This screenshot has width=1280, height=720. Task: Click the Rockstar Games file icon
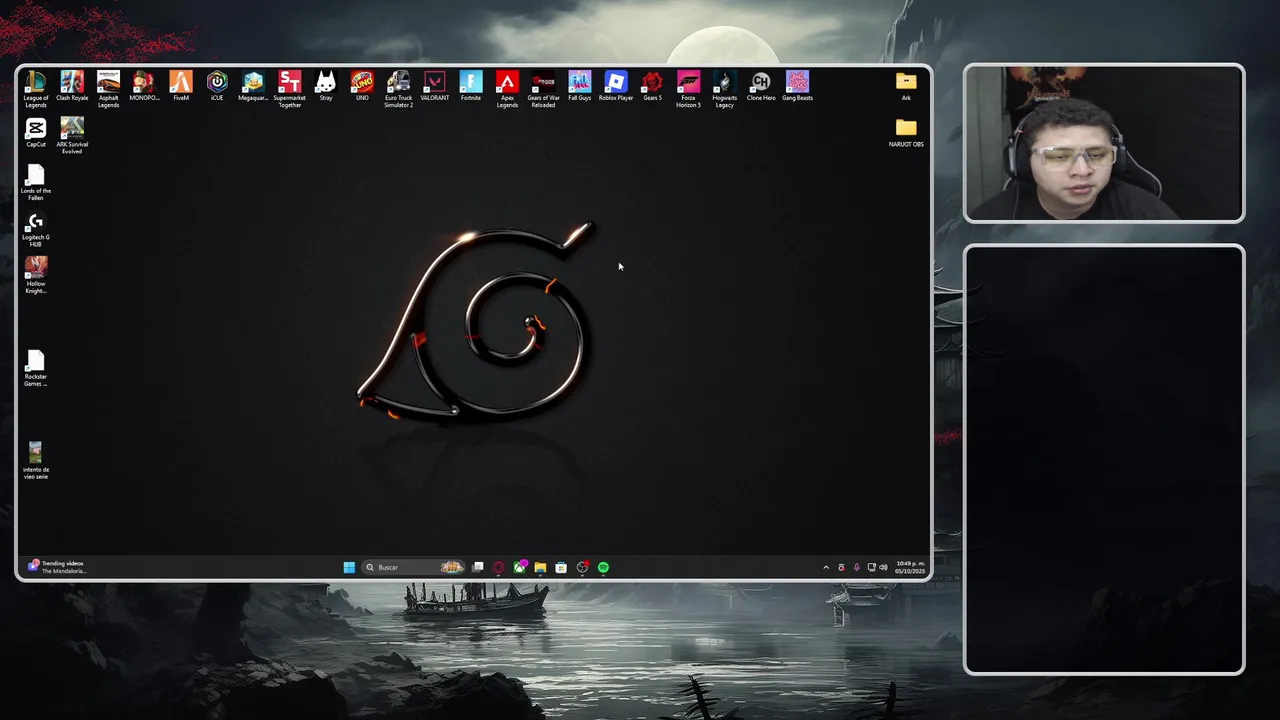coord(36,368)
